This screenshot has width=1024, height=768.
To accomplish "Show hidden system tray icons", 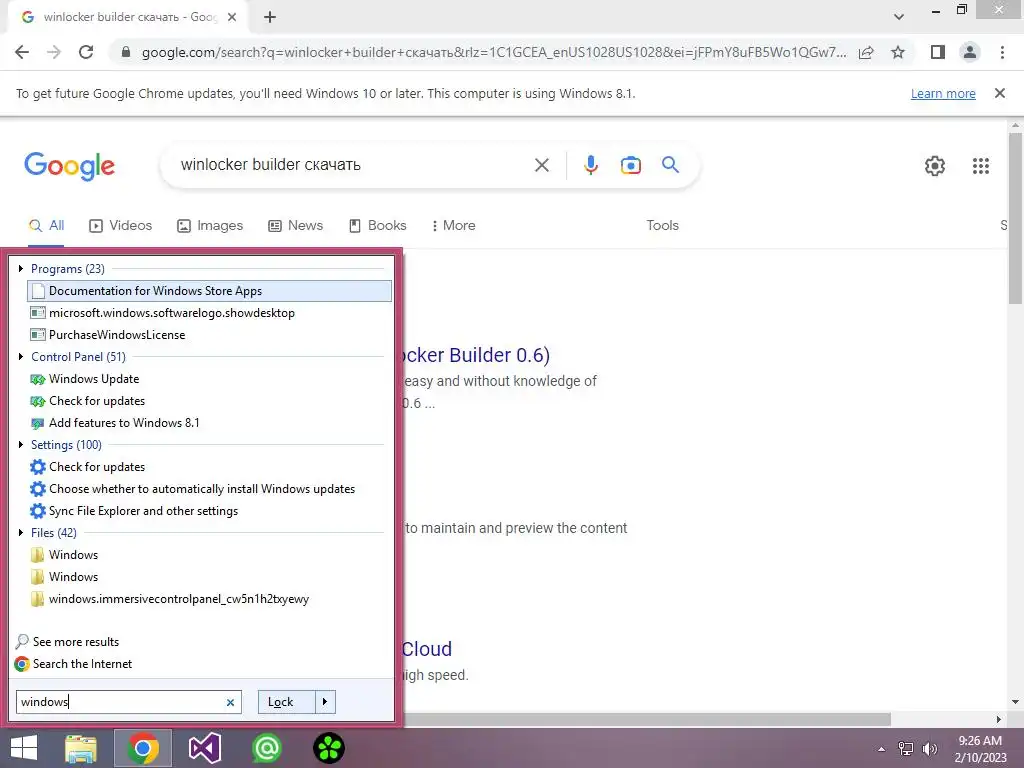I will click(x=881, y=749).
